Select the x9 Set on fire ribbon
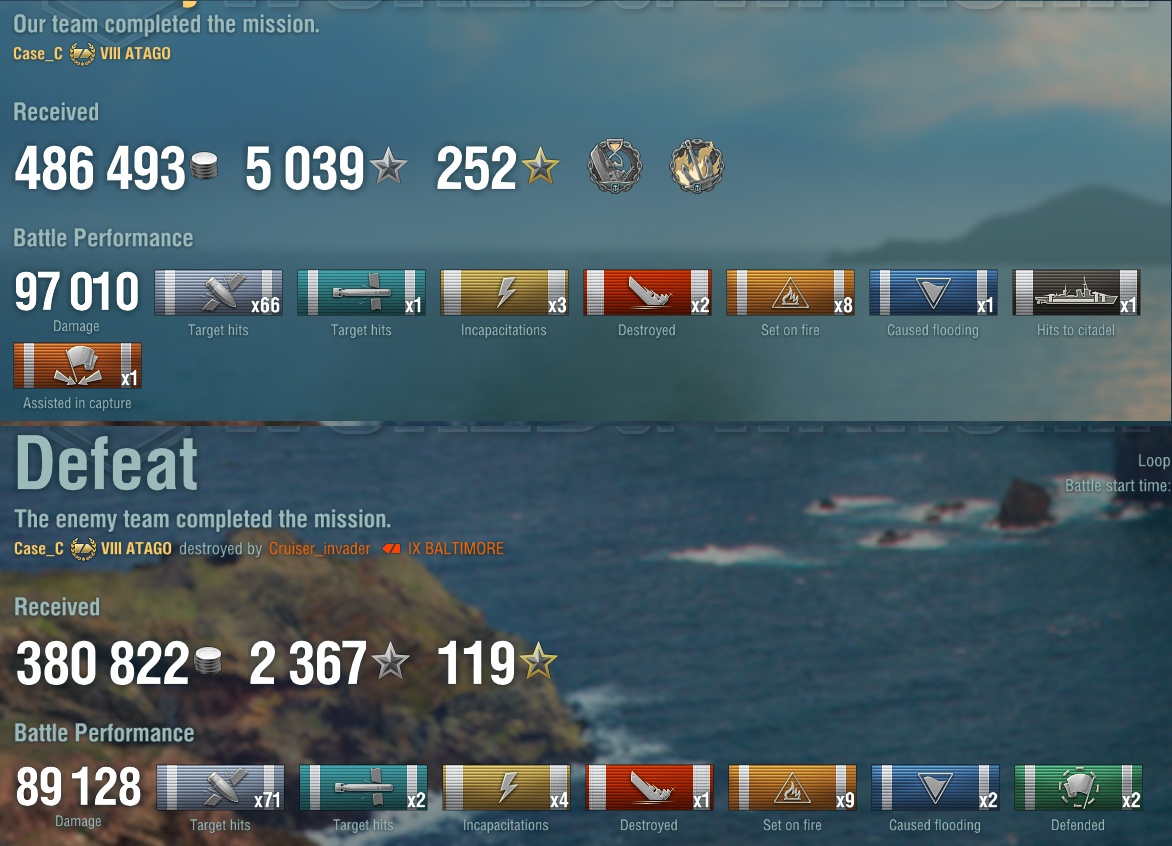Image resolution: width=1172 pixels, height=846 pixels. point(792,788)
